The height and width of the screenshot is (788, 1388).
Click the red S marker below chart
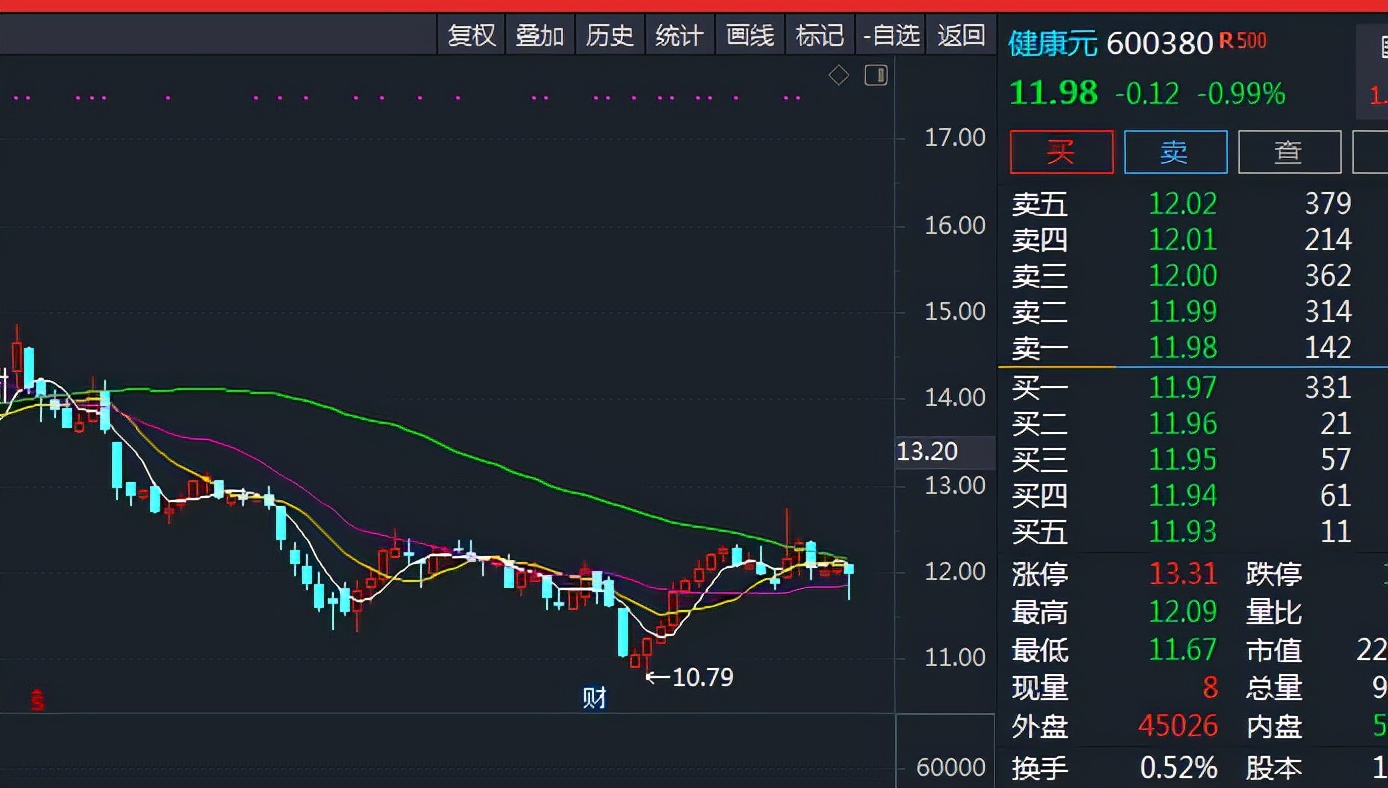pyautogui.click(x=37, y=700)
